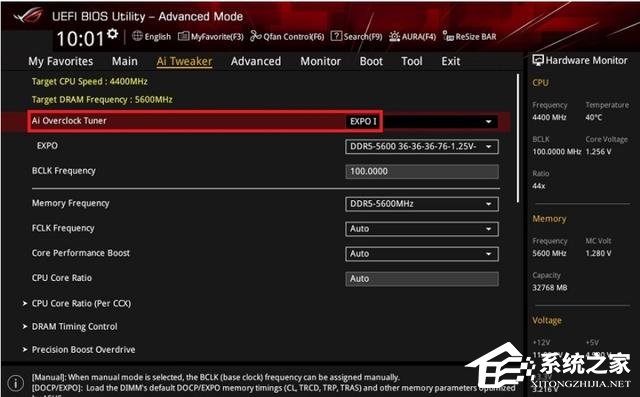Click the 32768 MB capacity value
This screenshot has height=397, width=640.
[549, 288]
